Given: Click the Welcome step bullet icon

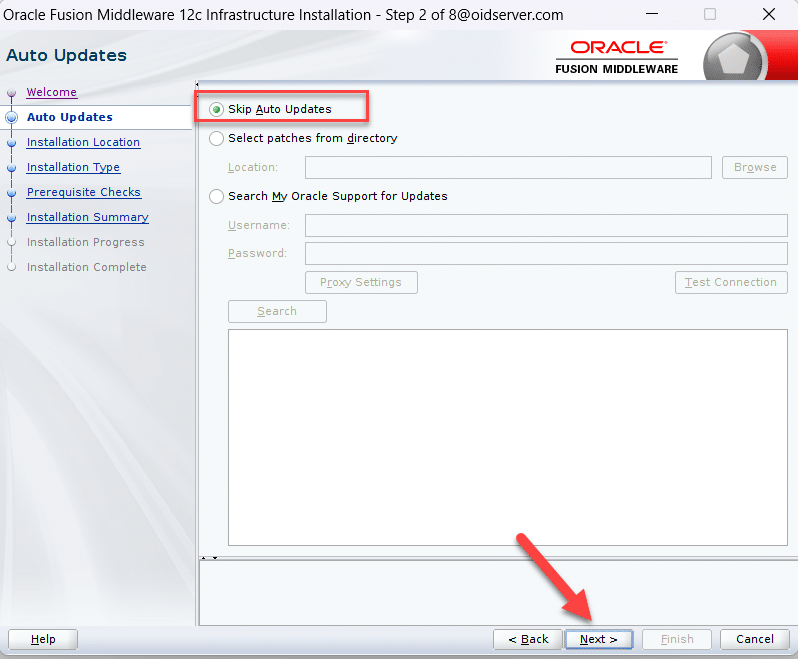Looking at the screenshot, I should click(12, 93).
